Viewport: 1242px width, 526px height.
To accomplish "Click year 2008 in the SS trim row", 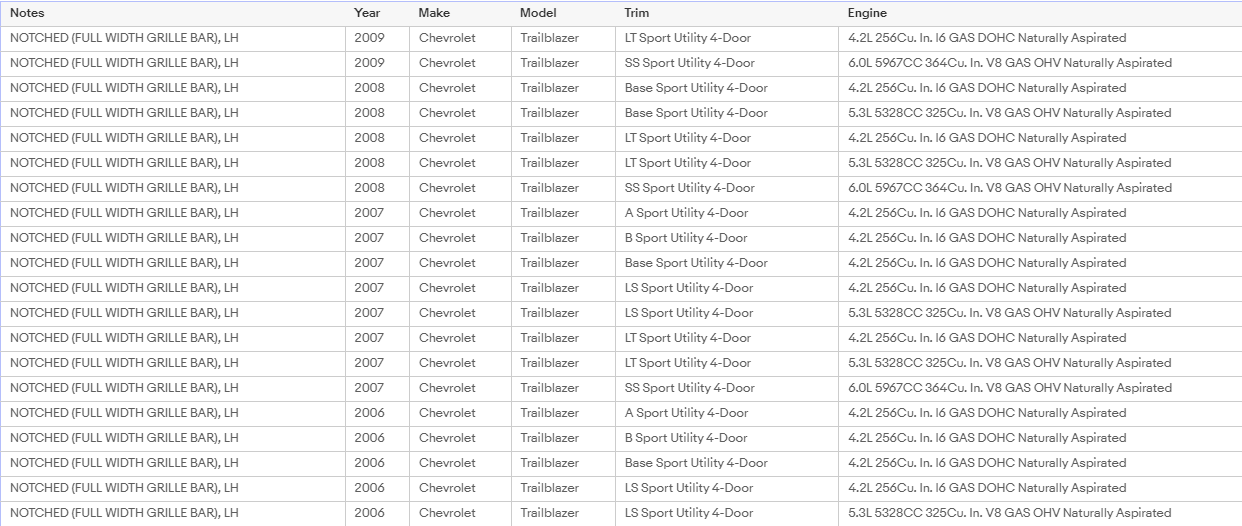I will pyautogui.click(x=369, y=188).
